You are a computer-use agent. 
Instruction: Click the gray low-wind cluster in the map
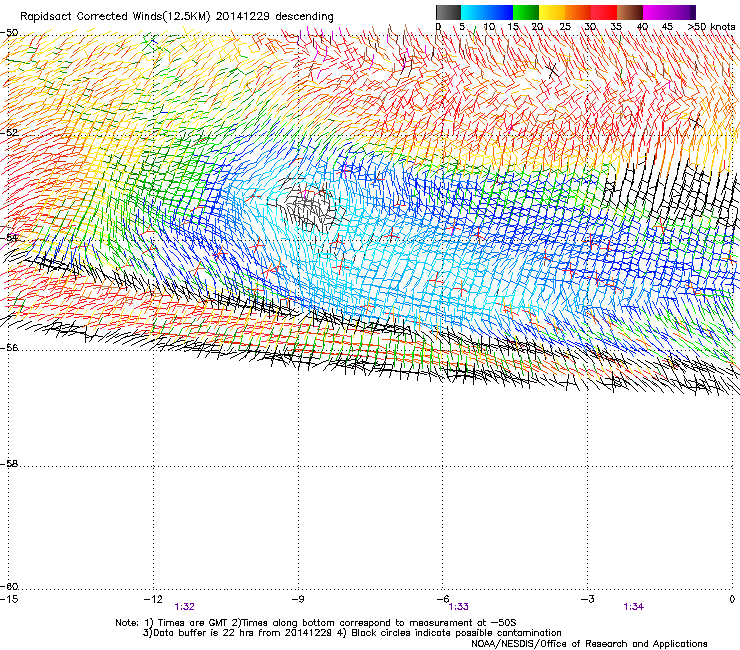pyautogui.click(x=309, y=207)
